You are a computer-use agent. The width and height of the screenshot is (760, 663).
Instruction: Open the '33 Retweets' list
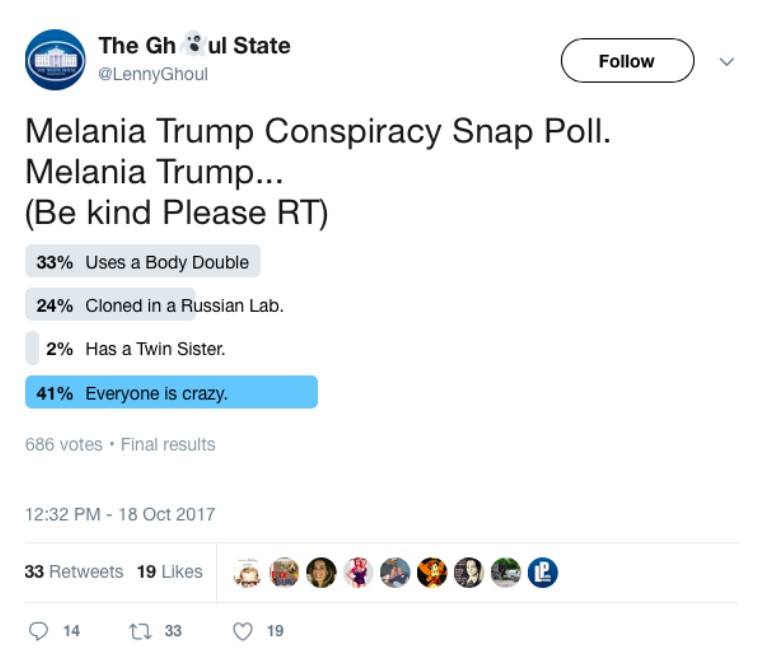pos(74,572)
